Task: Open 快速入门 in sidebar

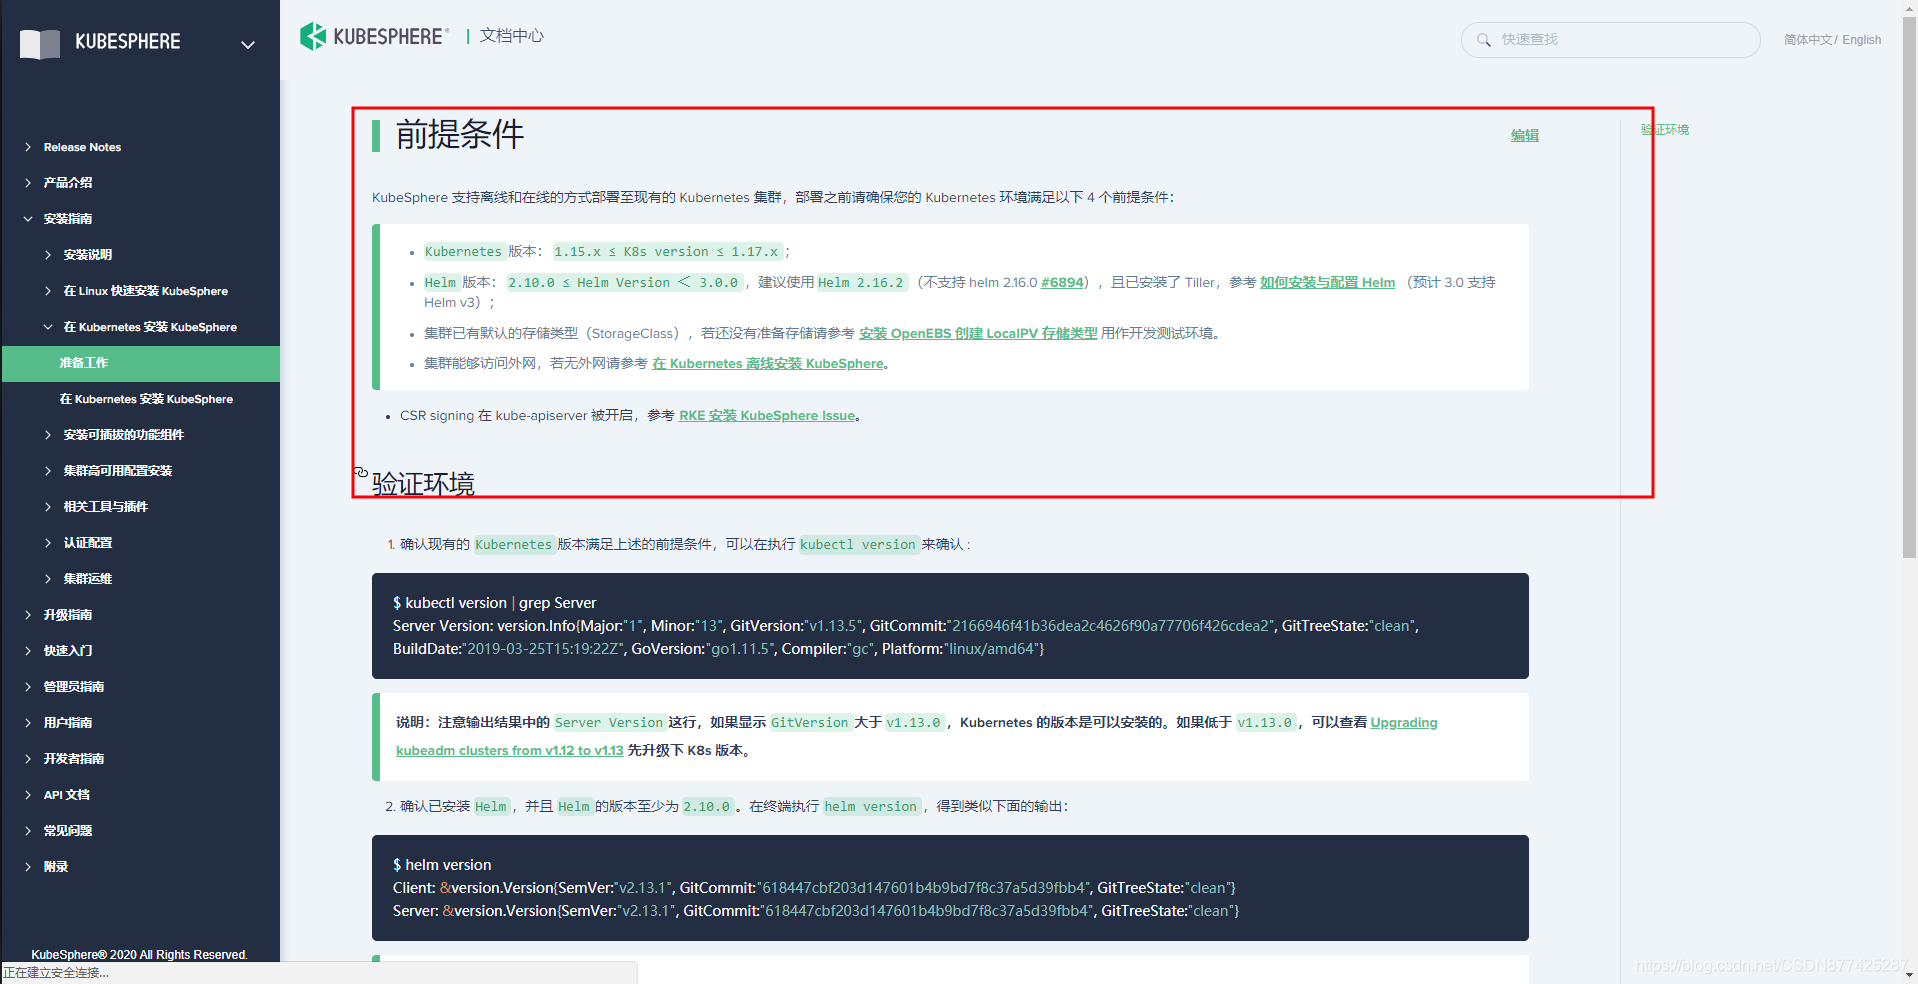Action: click(x=68, y=651)
